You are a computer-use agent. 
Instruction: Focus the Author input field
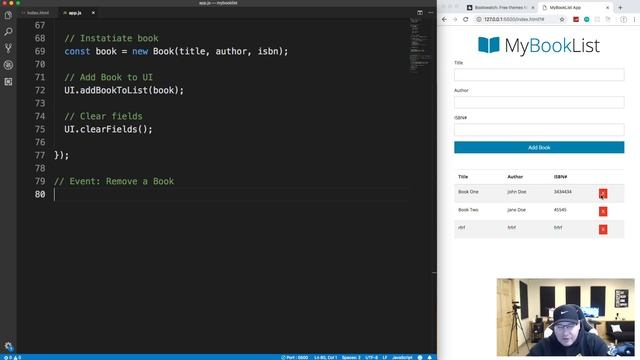pyautogui.click(x=539, y=102)
